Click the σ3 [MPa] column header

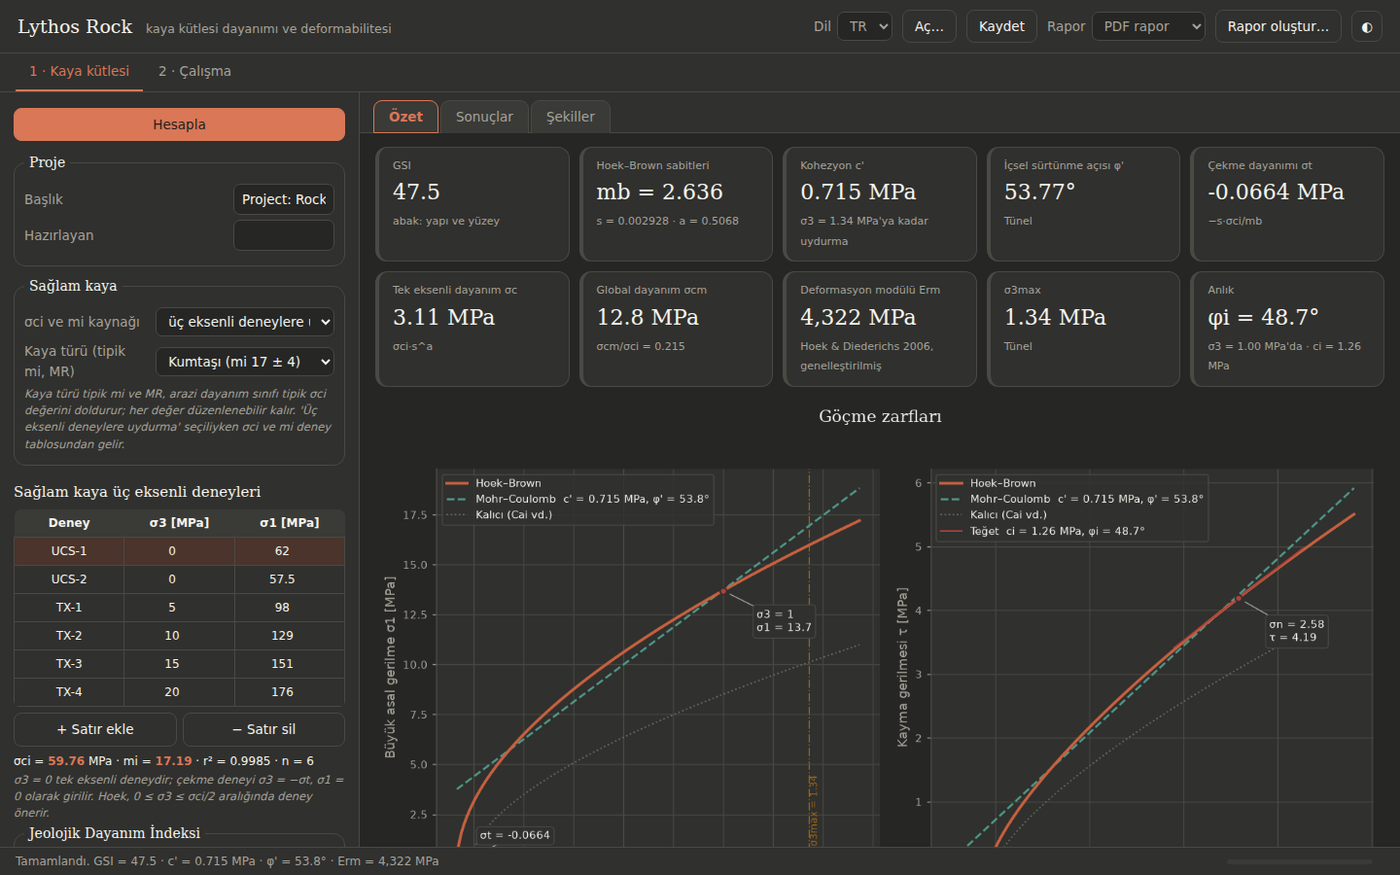click(x=179, y=523)
